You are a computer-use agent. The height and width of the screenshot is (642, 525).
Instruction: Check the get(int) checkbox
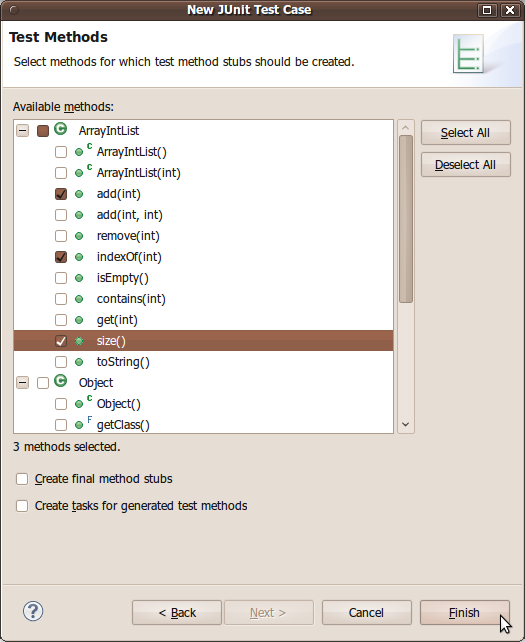pyautogui.click(x=61, y=320)
